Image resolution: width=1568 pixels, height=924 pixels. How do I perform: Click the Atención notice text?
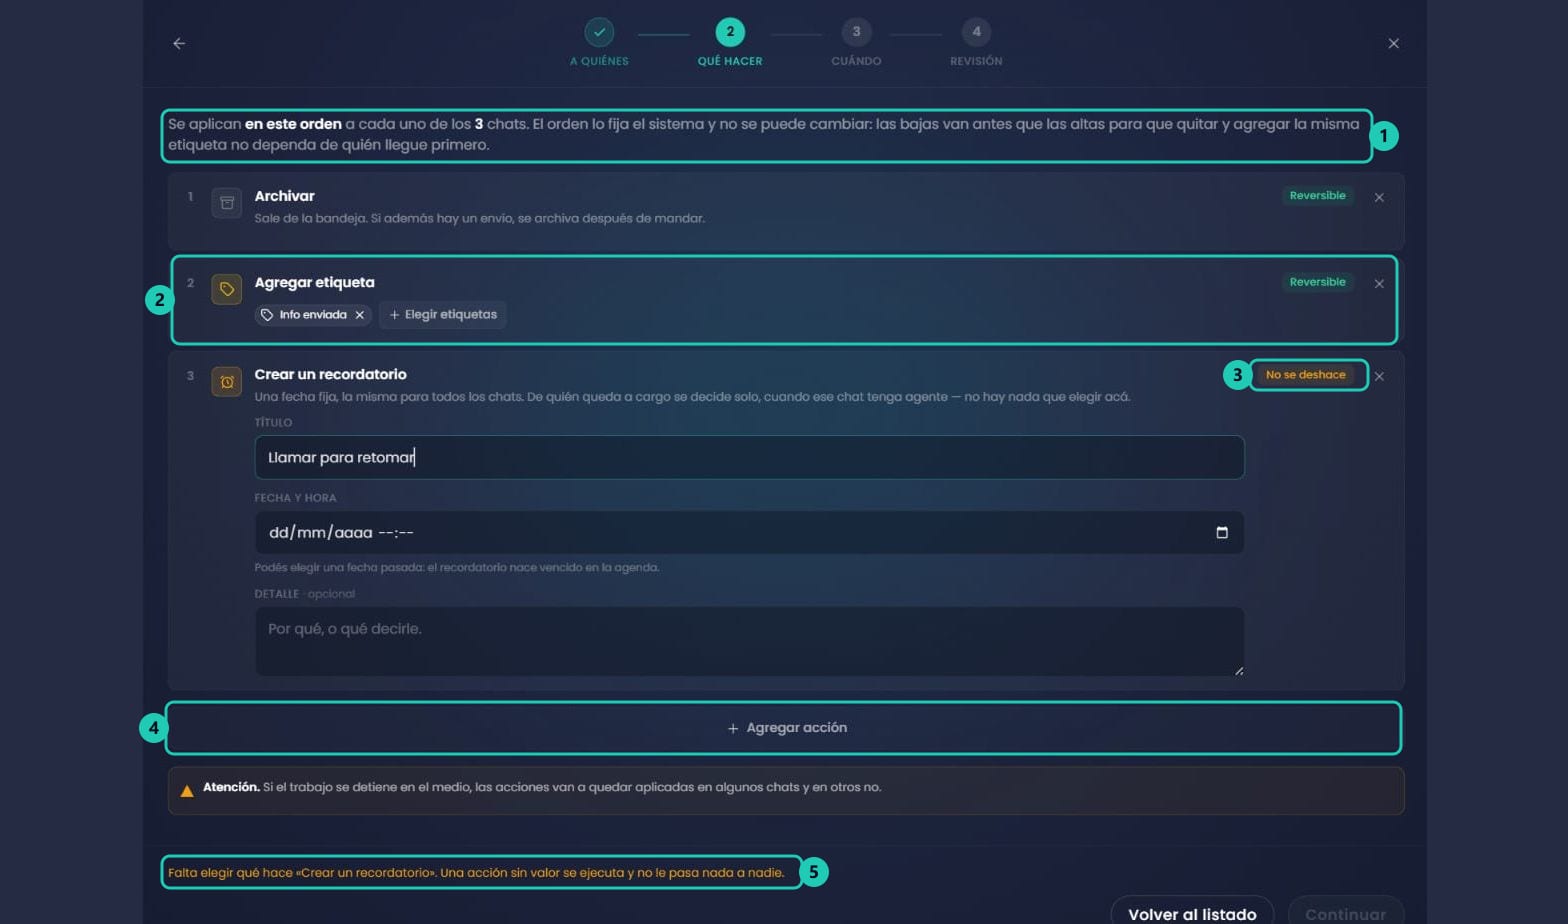(x=542, y=787)
